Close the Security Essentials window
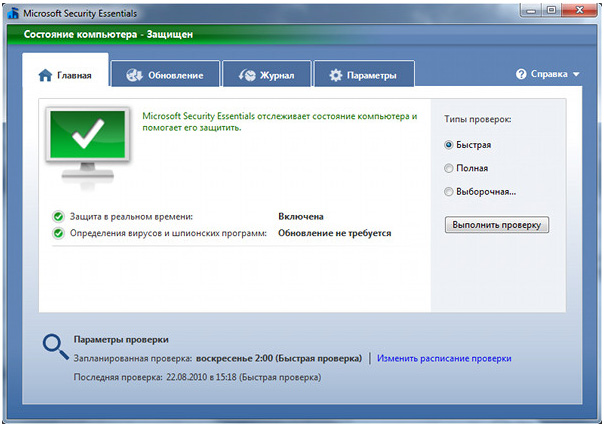Screen dimensions: 604x424 point(579,11)
